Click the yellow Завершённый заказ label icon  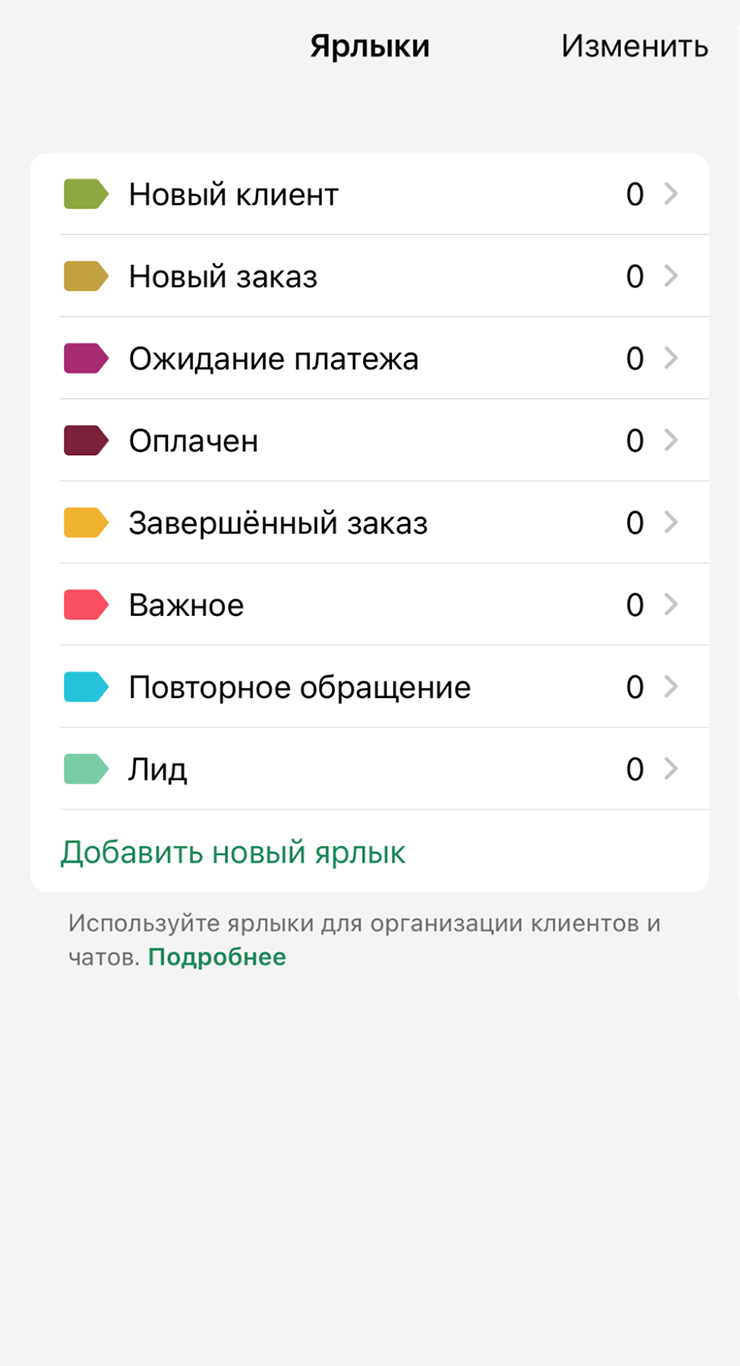point(86,522)
